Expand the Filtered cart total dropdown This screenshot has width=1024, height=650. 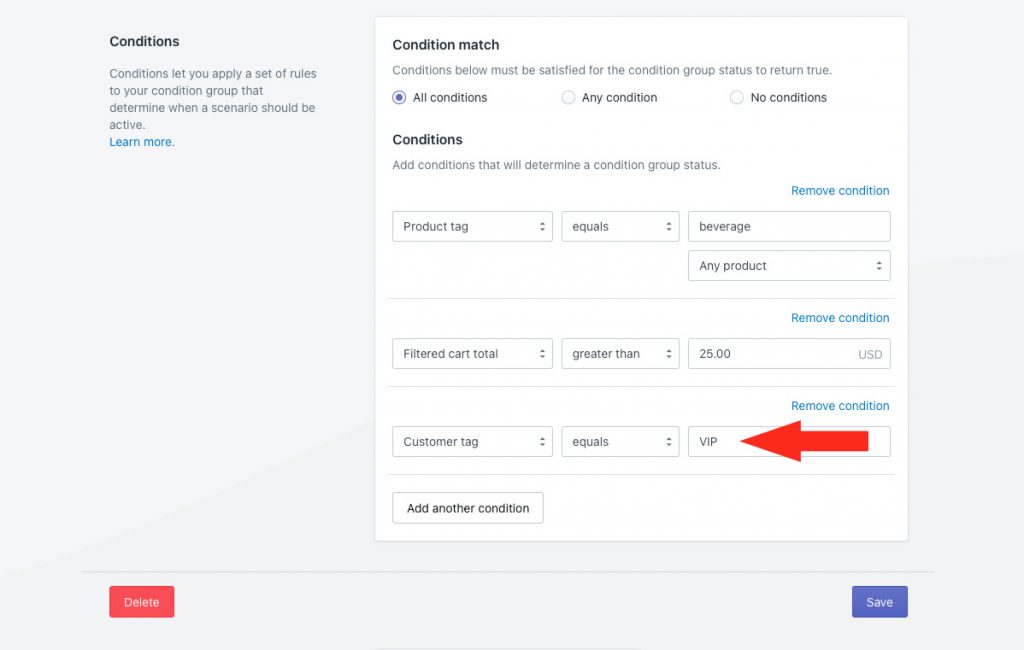[x=472, y=353]
